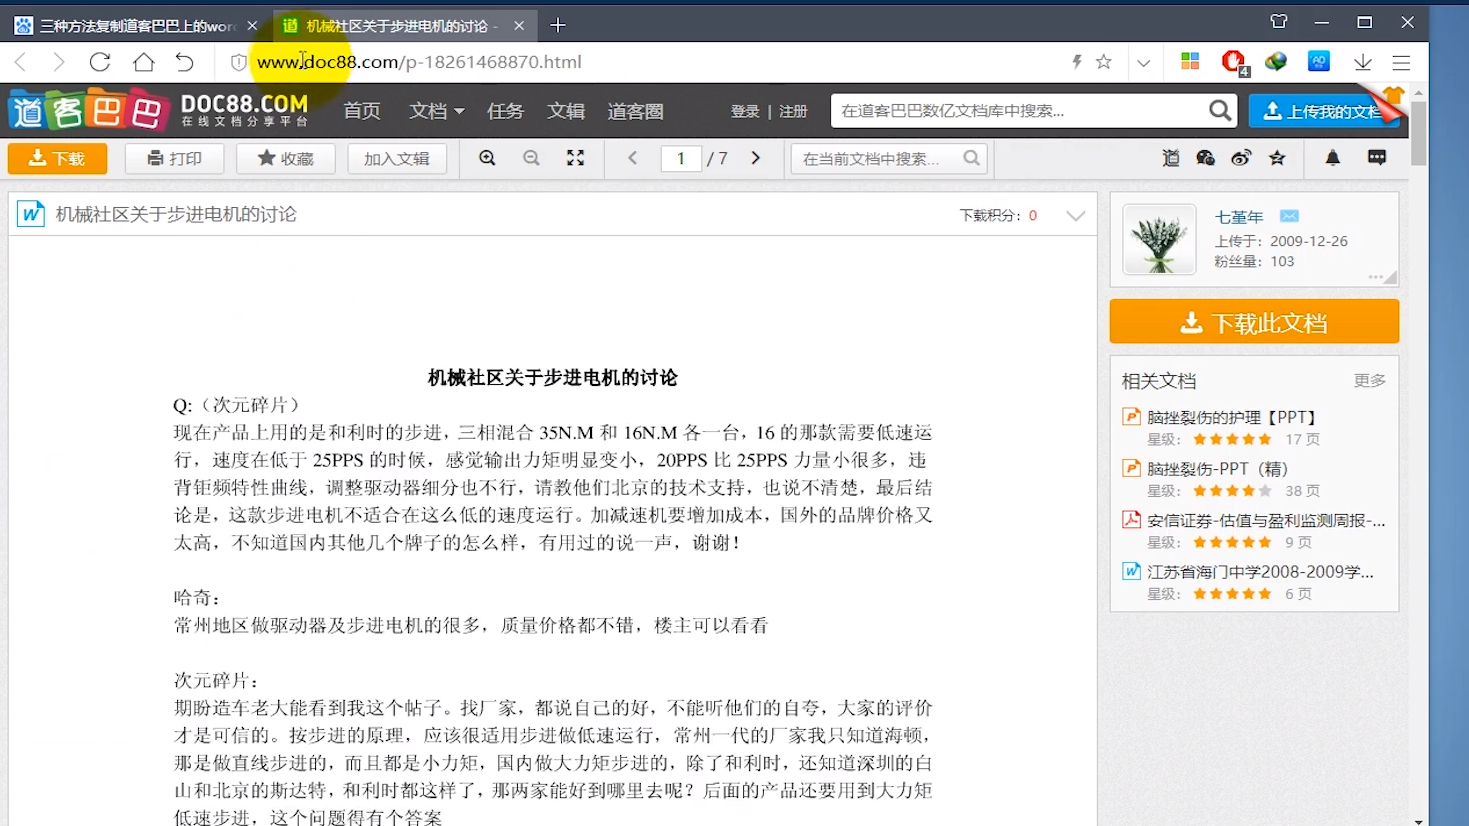Expand the address bar dropdown arrow

1143,62
